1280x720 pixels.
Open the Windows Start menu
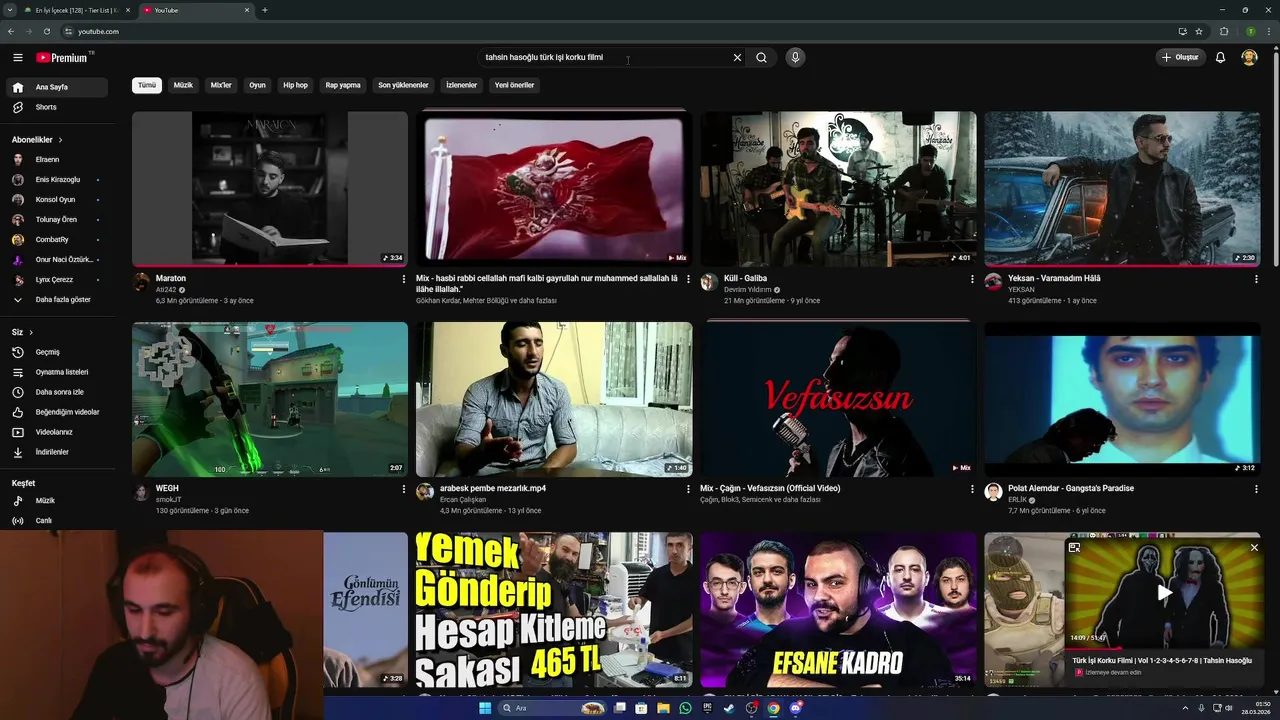485,708
